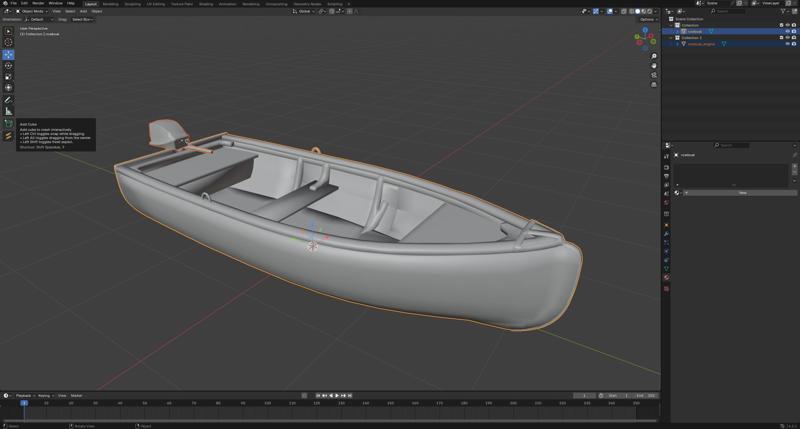The image size is (800, 429).
Task: Click the current frame marker in timeline
Action: pyautogui.click(x=24, y=403)
